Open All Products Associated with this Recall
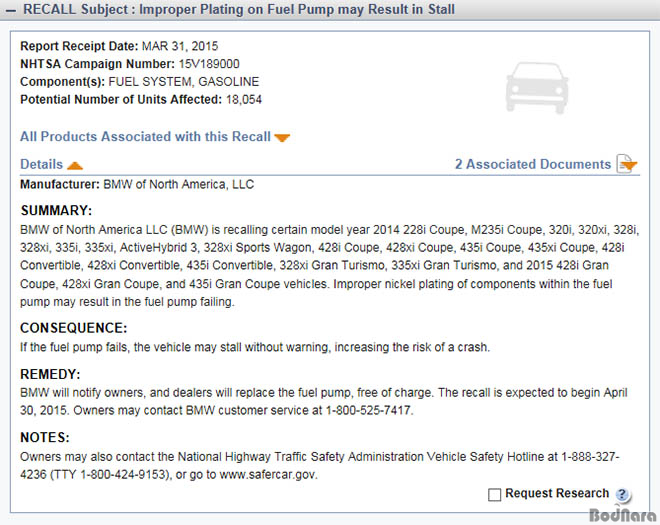The image size is (660, 525). click(145, 137)
